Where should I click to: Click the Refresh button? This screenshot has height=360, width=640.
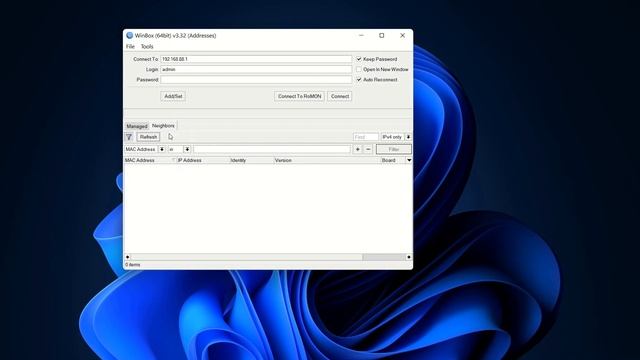148,137
